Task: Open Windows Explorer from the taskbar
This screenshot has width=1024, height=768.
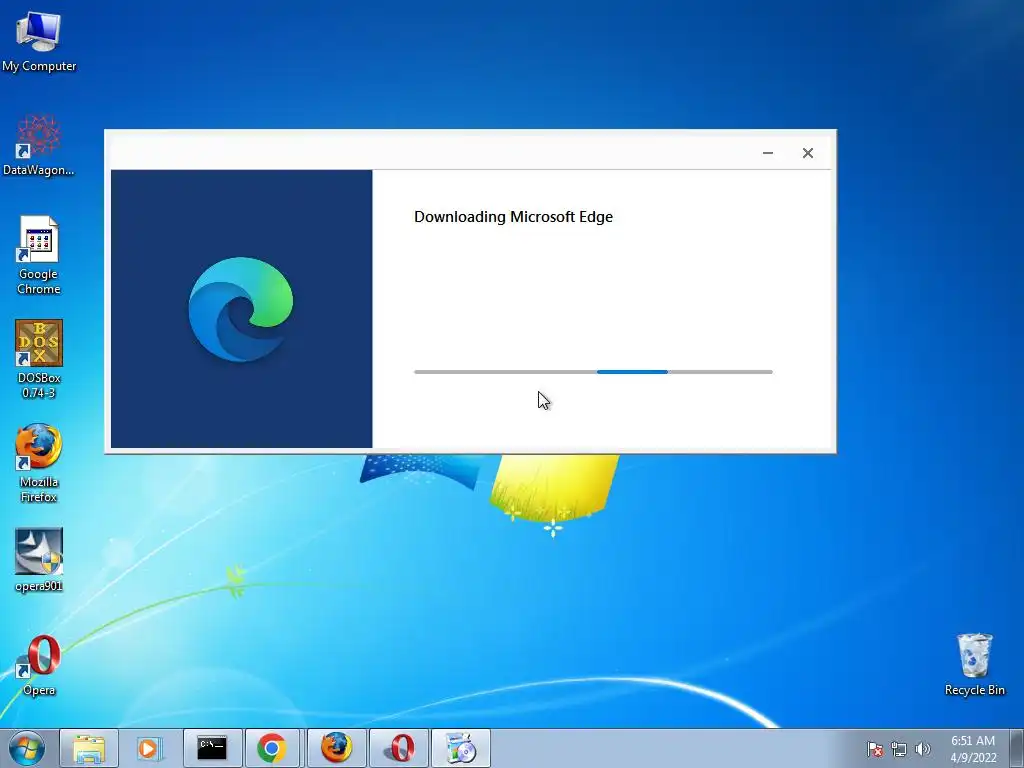Action: pyautogui.click(x=89, y=748)
